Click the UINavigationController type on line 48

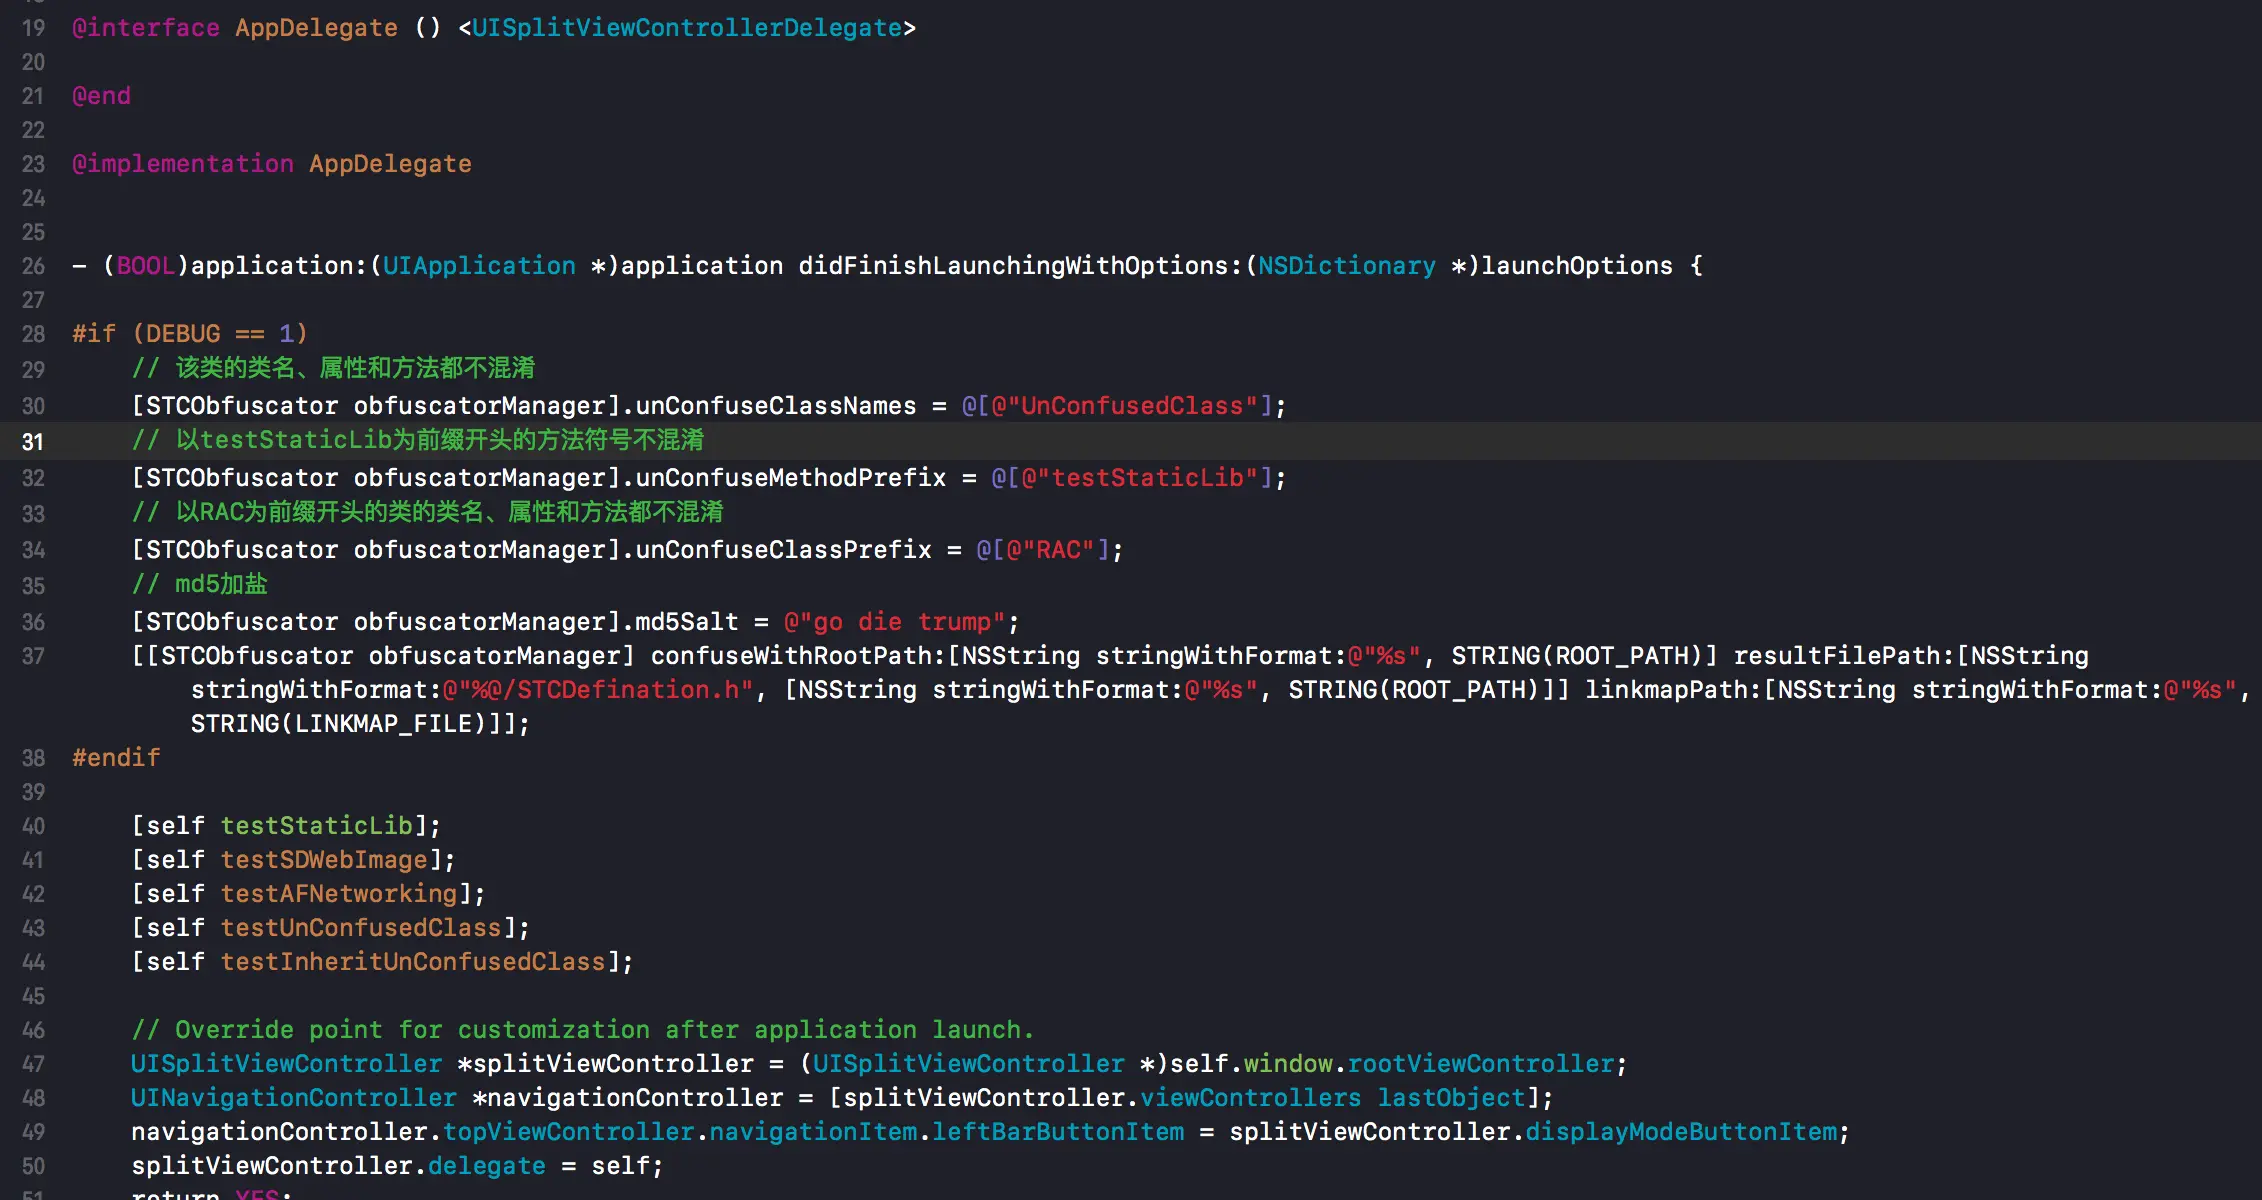(293, 1098)
